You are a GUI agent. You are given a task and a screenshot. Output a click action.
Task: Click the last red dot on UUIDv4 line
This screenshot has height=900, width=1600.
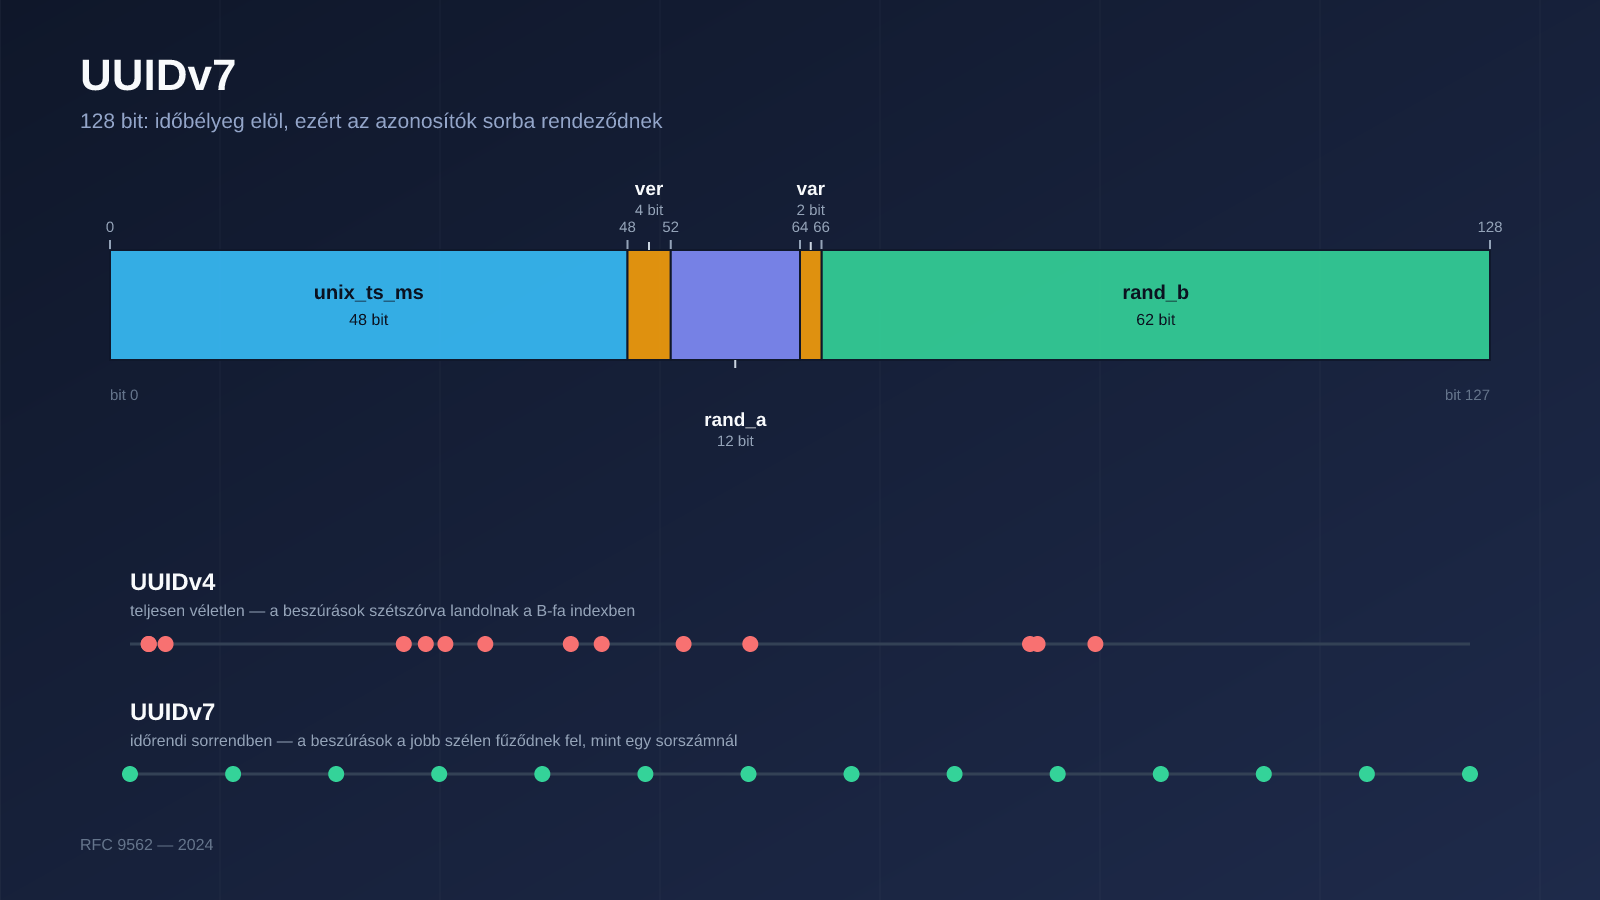coord(1095,644)
